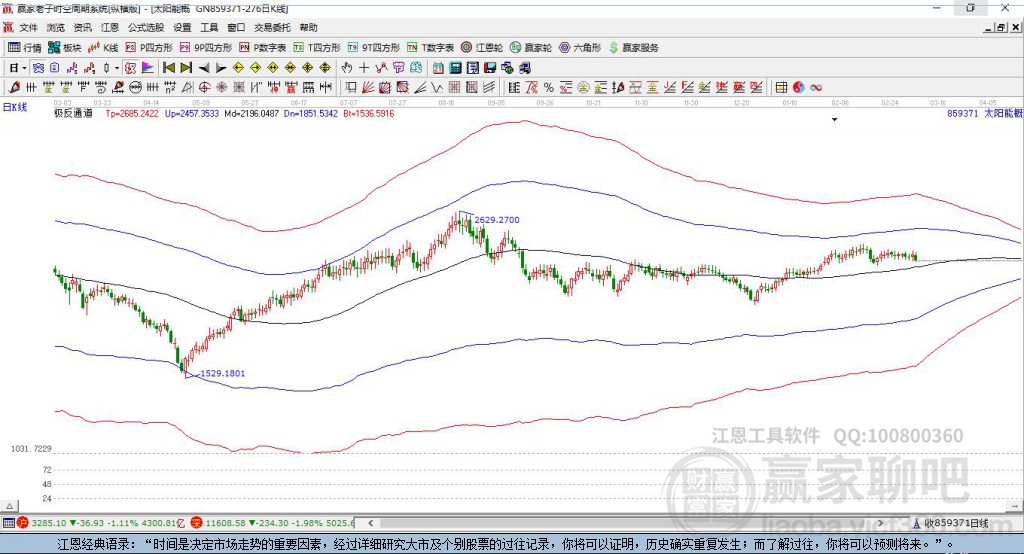Screen dimensions: 1024x554
Task: Step chart right with black arrow
Action: pos(221,68)
